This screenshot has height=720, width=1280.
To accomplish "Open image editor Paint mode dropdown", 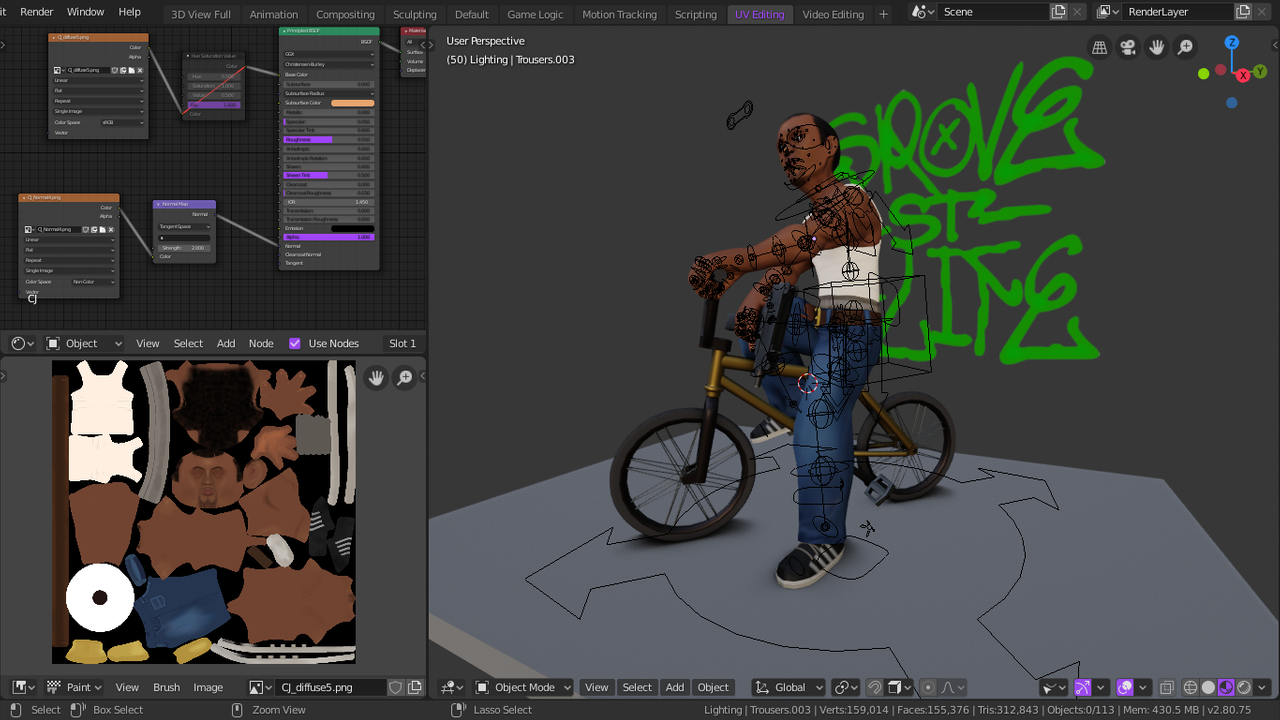I will coord(74,687).
